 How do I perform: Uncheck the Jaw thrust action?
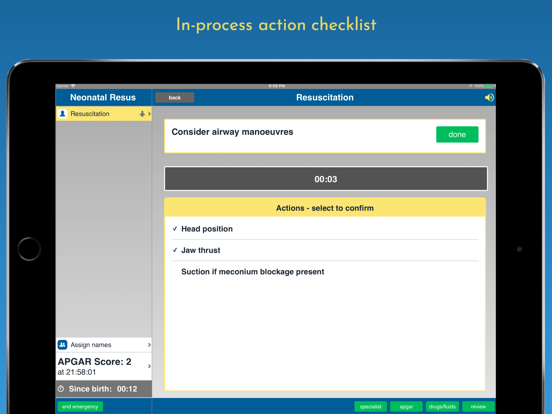[325, 250]
